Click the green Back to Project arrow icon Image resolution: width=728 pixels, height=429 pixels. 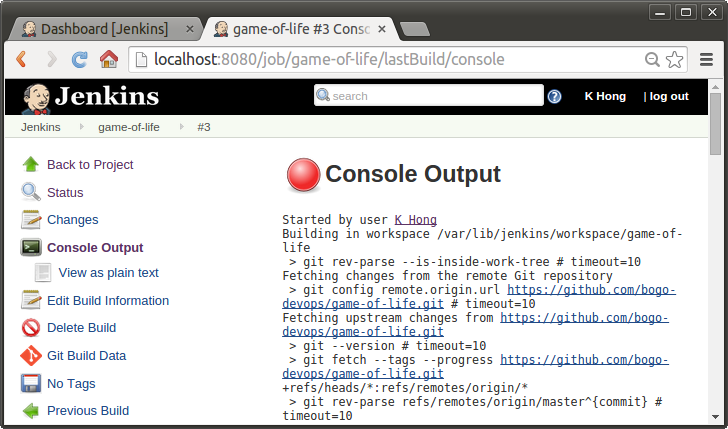(31, 164)
